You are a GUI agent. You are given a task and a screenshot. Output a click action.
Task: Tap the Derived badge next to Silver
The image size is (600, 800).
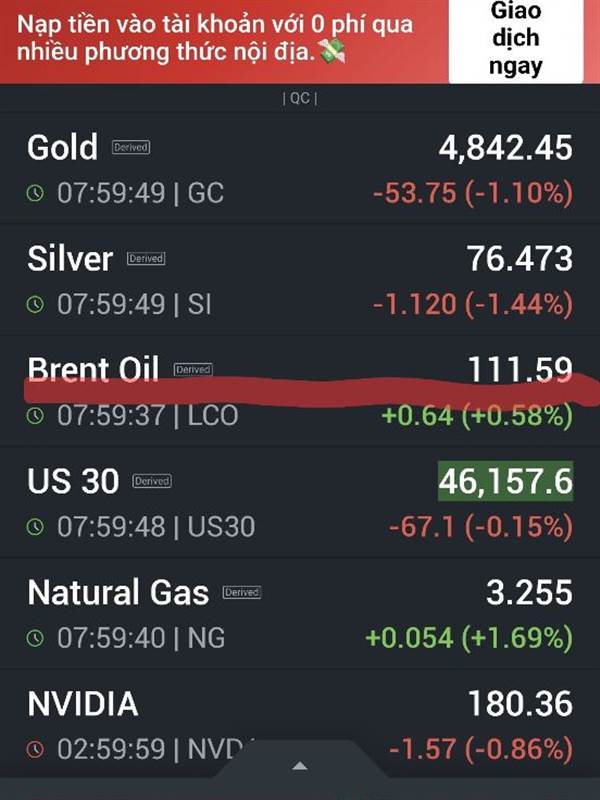145,258
